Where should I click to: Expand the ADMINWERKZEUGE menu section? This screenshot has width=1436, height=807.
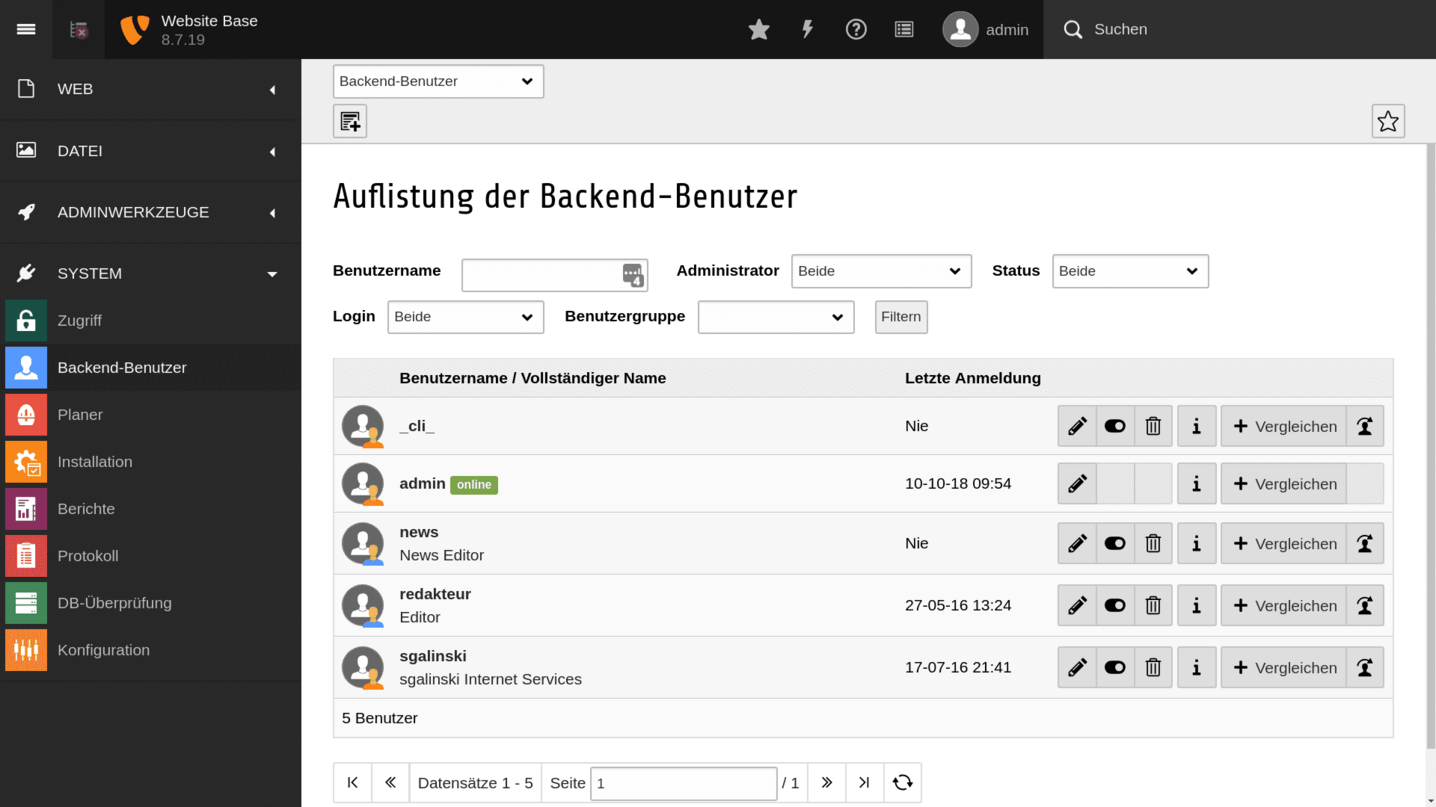(x=133, y=212)
